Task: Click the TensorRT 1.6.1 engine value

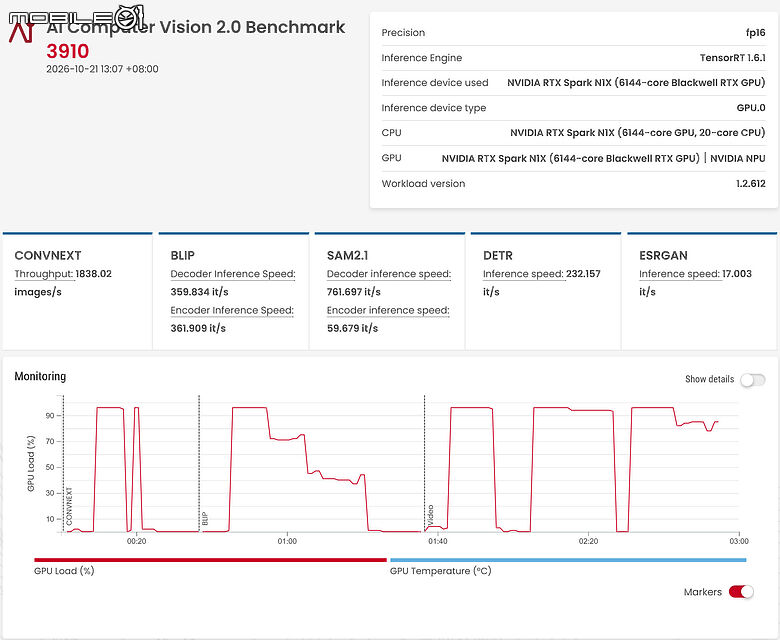Action: (x=733, y=58)
